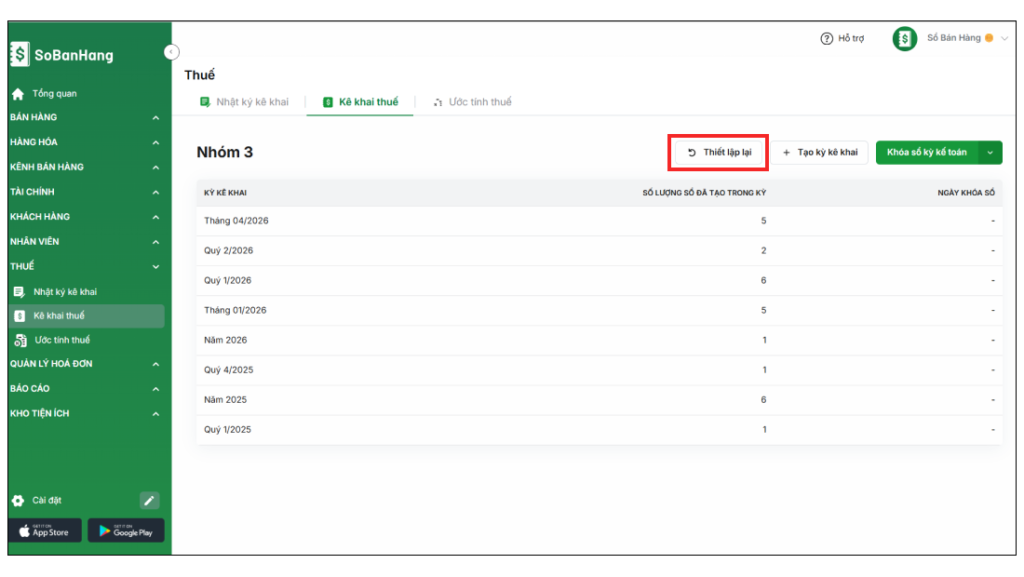Download from the App Store badge

(x=45, y=531)
